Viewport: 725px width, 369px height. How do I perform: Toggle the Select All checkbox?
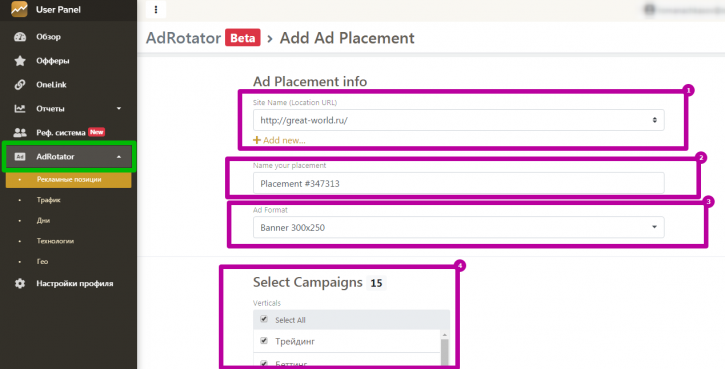coord(264,319)
